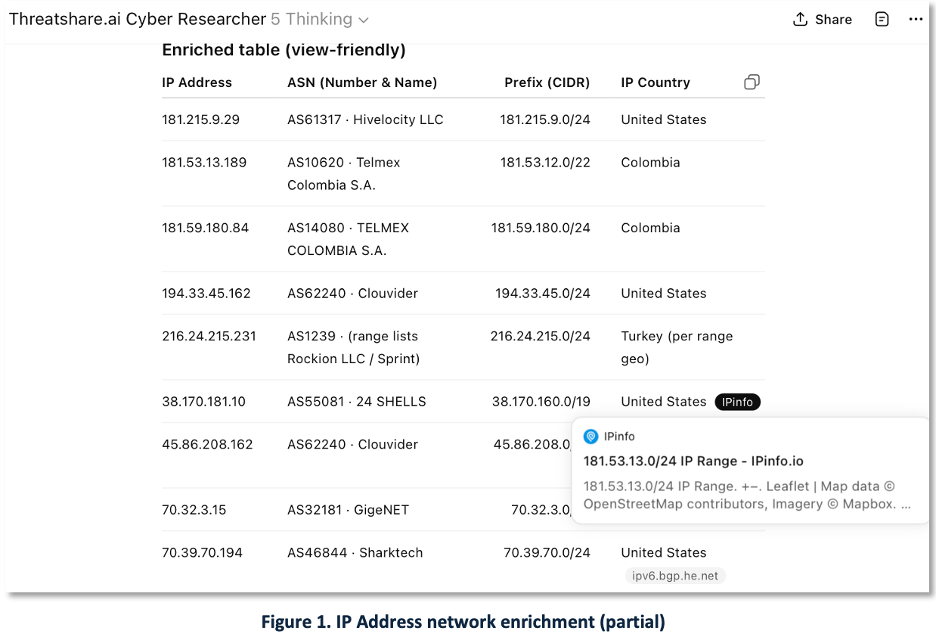
Task: Select the 194.33.45.0/24 prefix cell
Action: coord(543,293)
